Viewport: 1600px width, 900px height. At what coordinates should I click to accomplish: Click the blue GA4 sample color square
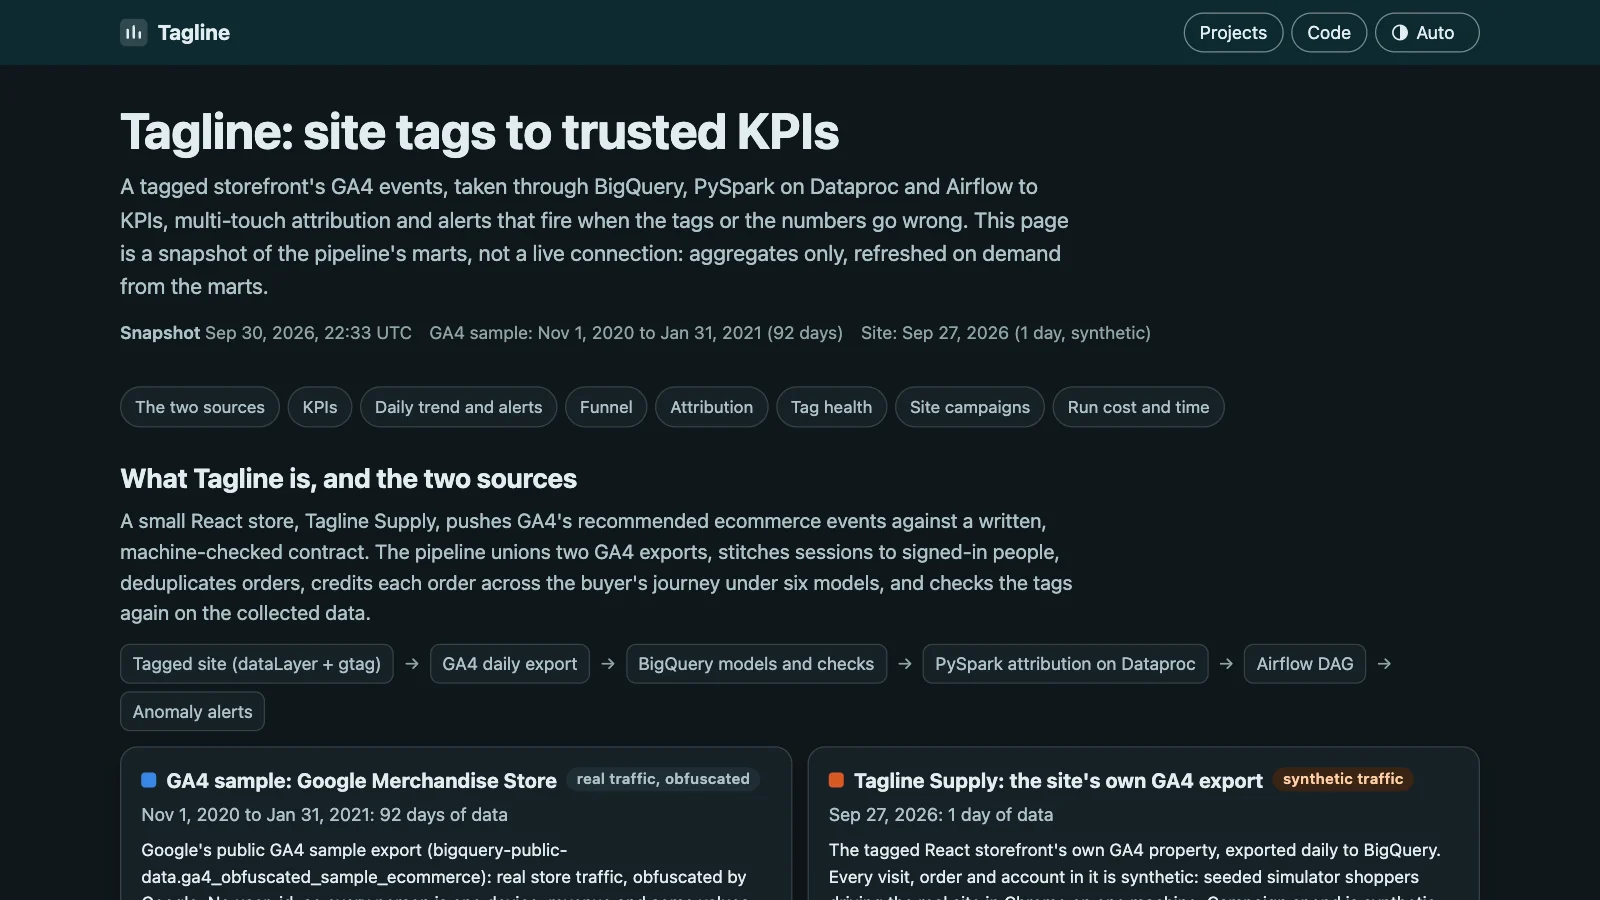click(x=149, y=780)
